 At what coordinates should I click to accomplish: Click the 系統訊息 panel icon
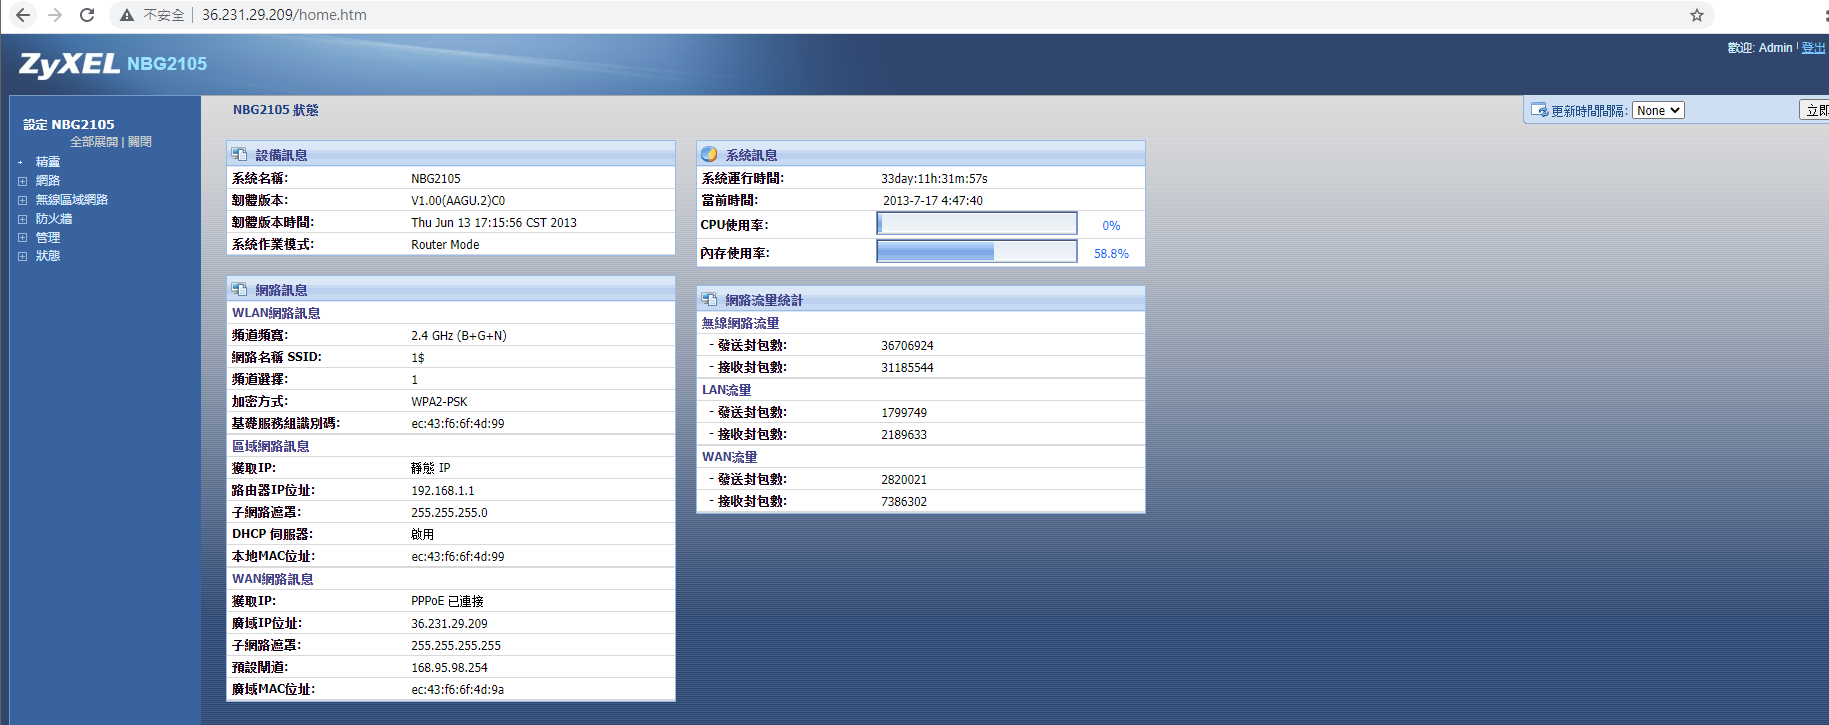pyautogui.click(x=709, y=154)
